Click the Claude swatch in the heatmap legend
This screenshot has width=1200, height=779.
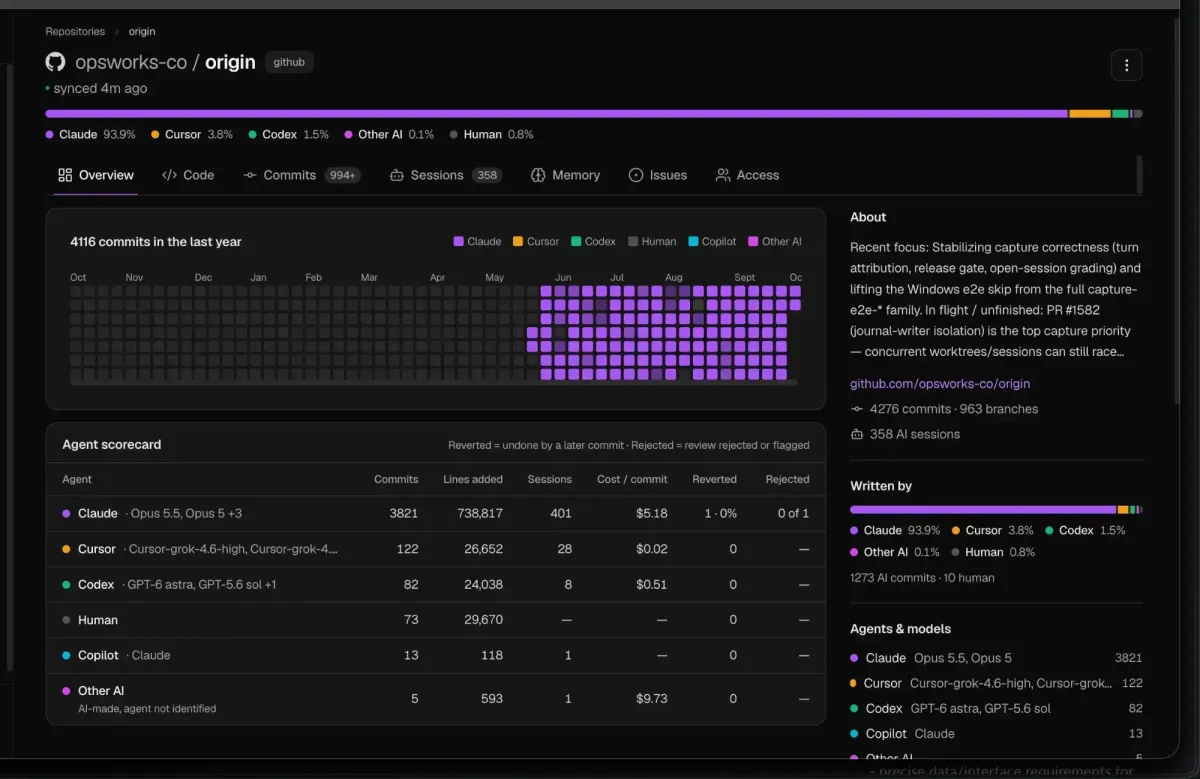pyautogui.click(x=458, y=241)
